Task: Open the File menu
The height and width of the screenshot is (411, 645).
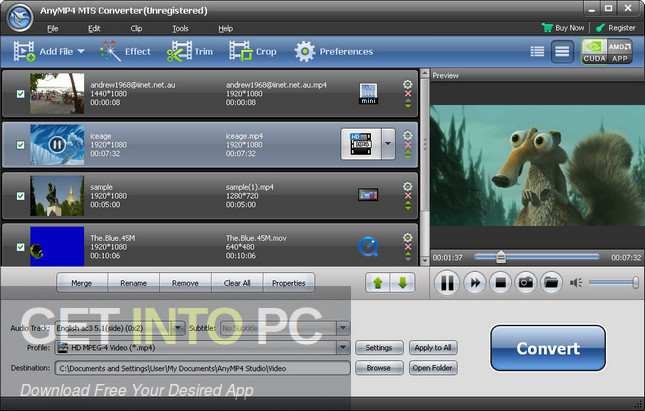Action: (53, 28)
